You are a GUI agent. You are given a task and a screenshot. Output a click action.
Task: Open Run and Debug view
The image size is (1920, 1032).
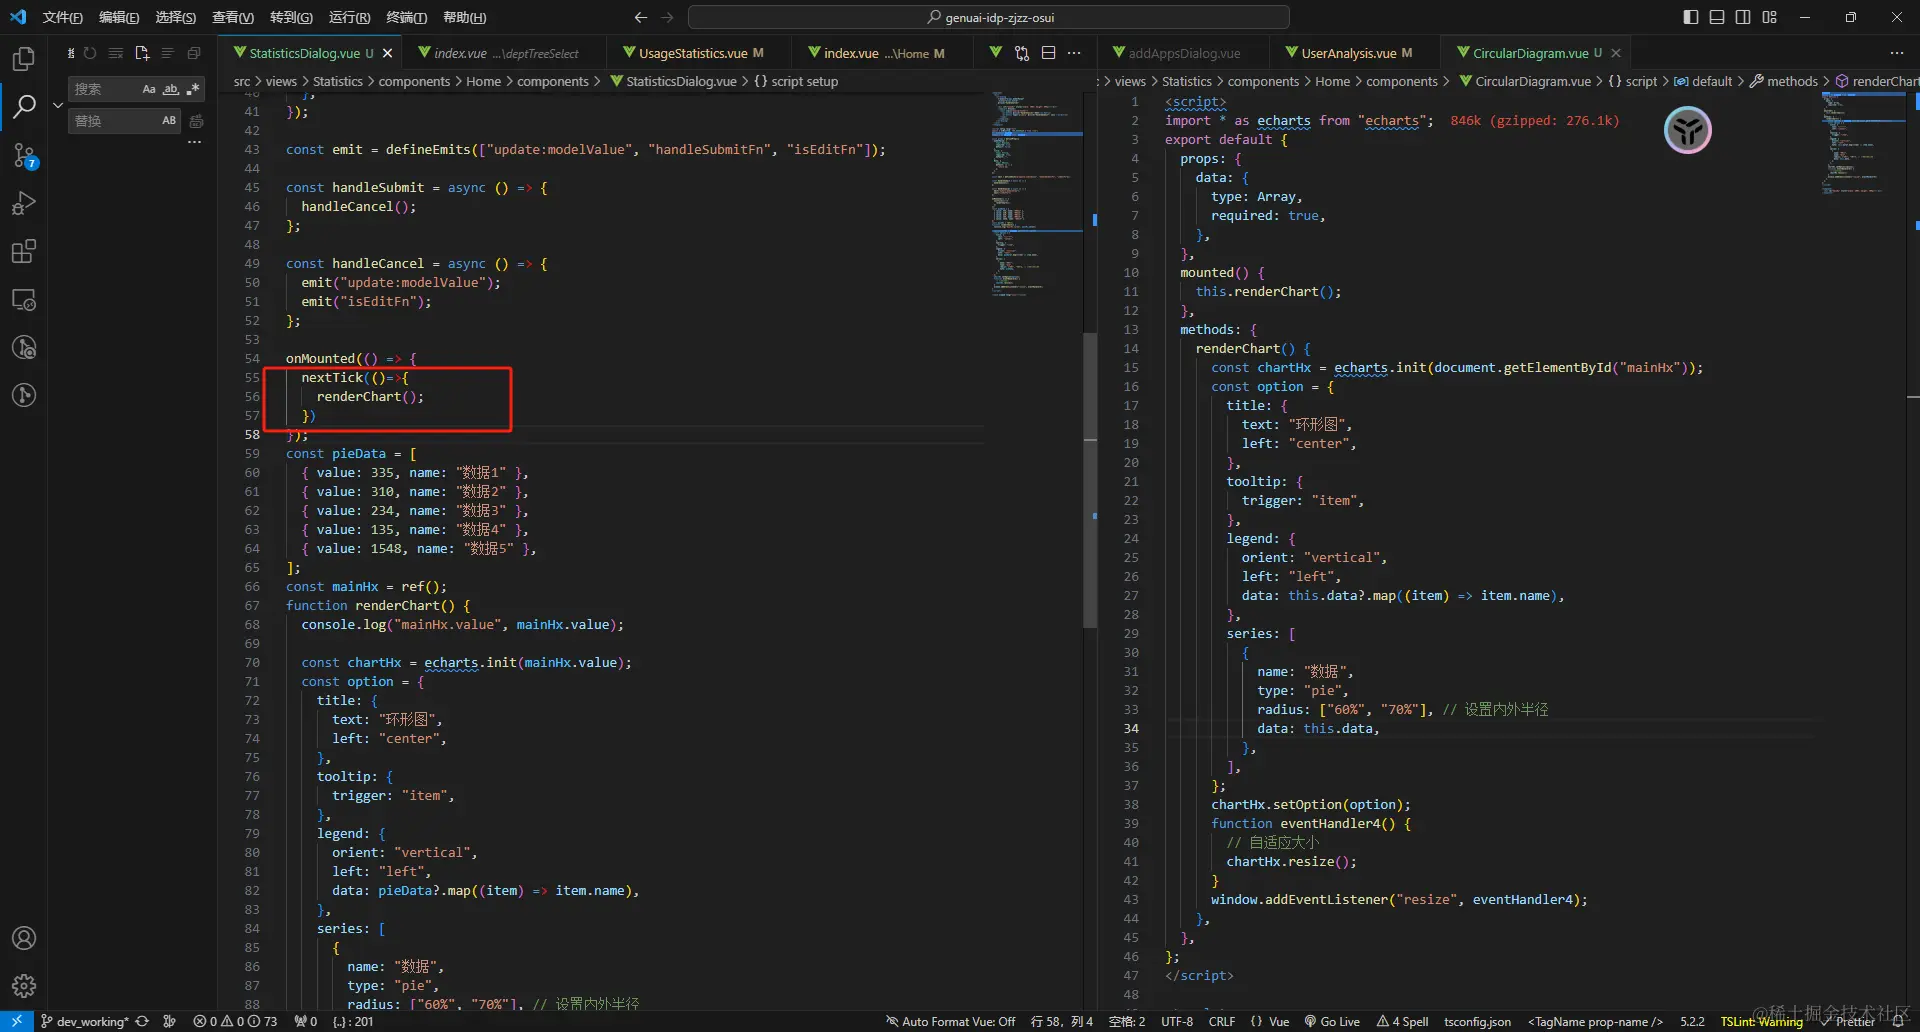(x=24, y=203)
